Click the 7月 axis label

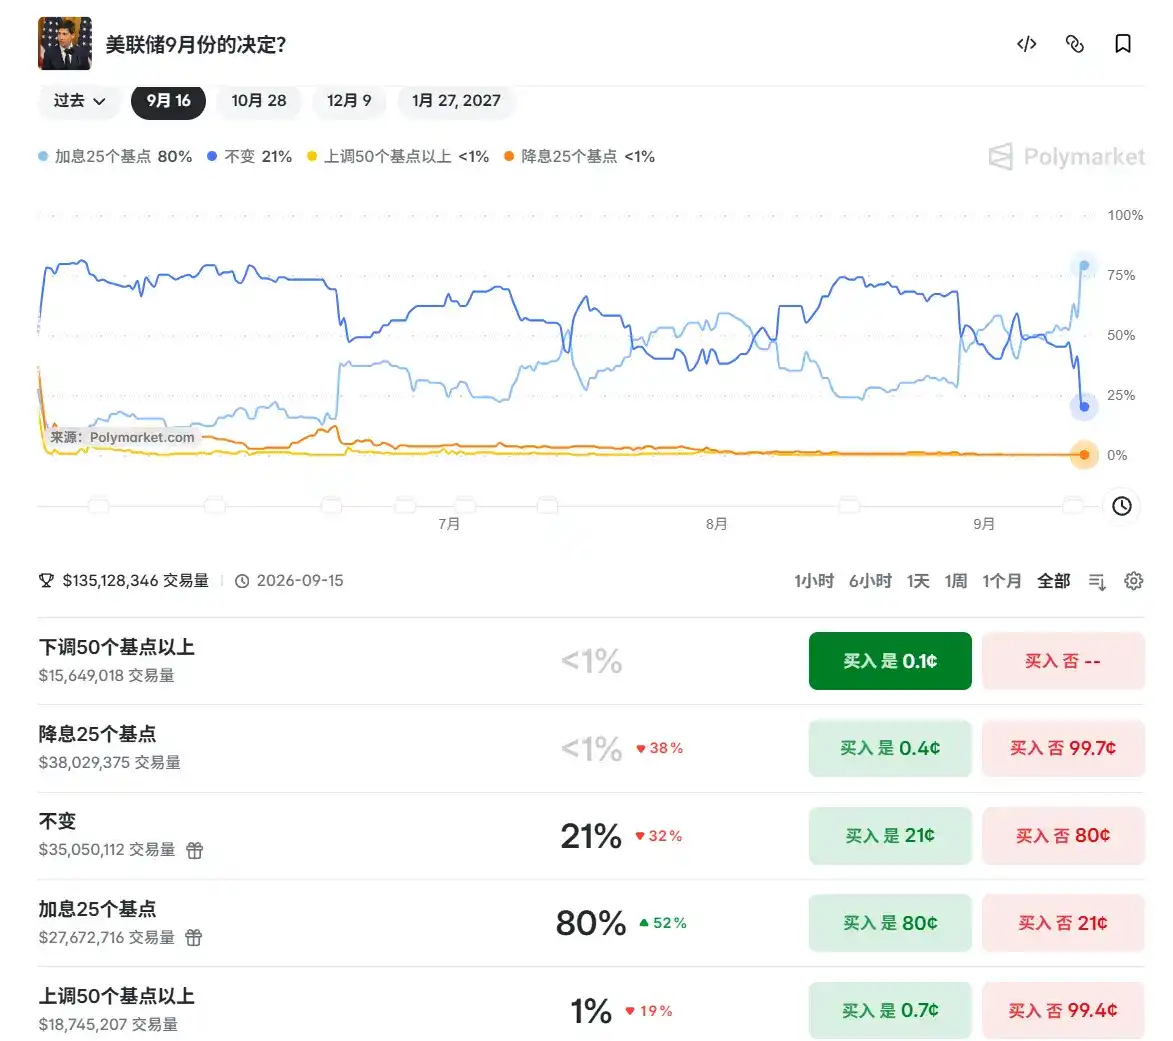coord(449,524)
